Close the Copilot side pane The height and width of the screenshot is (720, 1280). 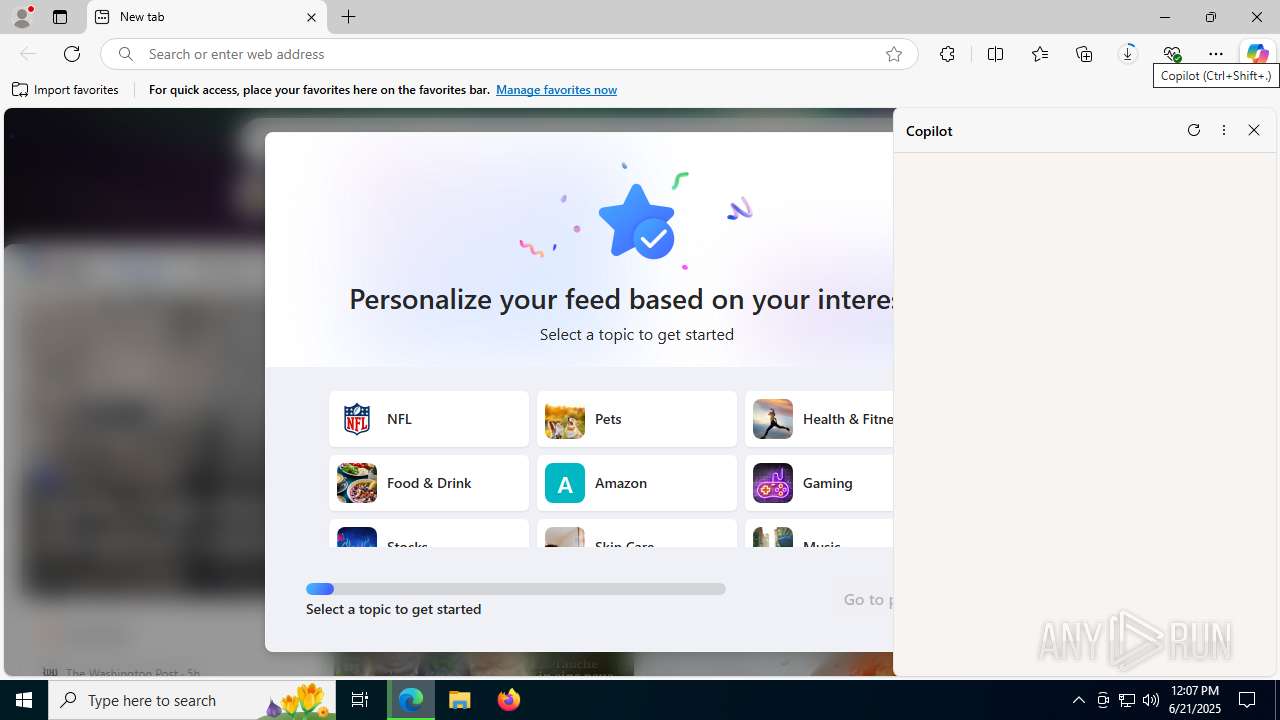pos(1254,130)
